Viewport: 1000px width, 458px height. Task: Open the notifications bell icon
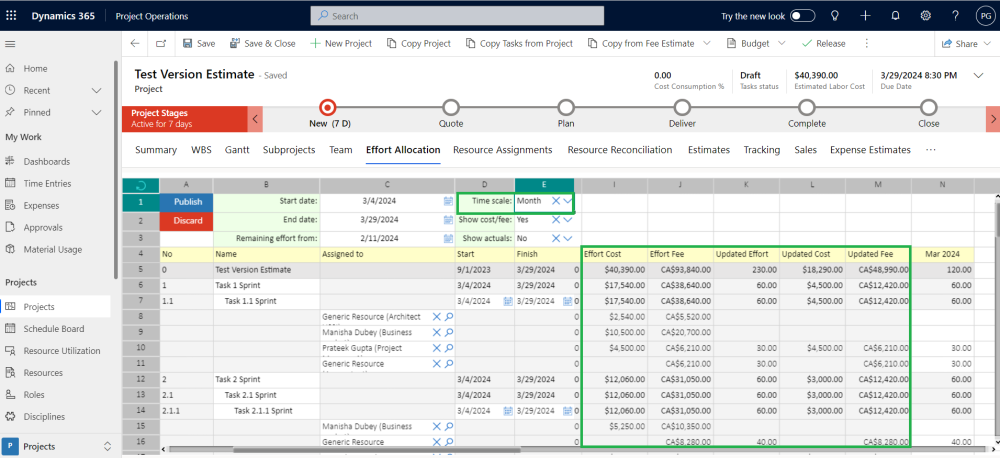pyautogui.click(x=896, y=16)
